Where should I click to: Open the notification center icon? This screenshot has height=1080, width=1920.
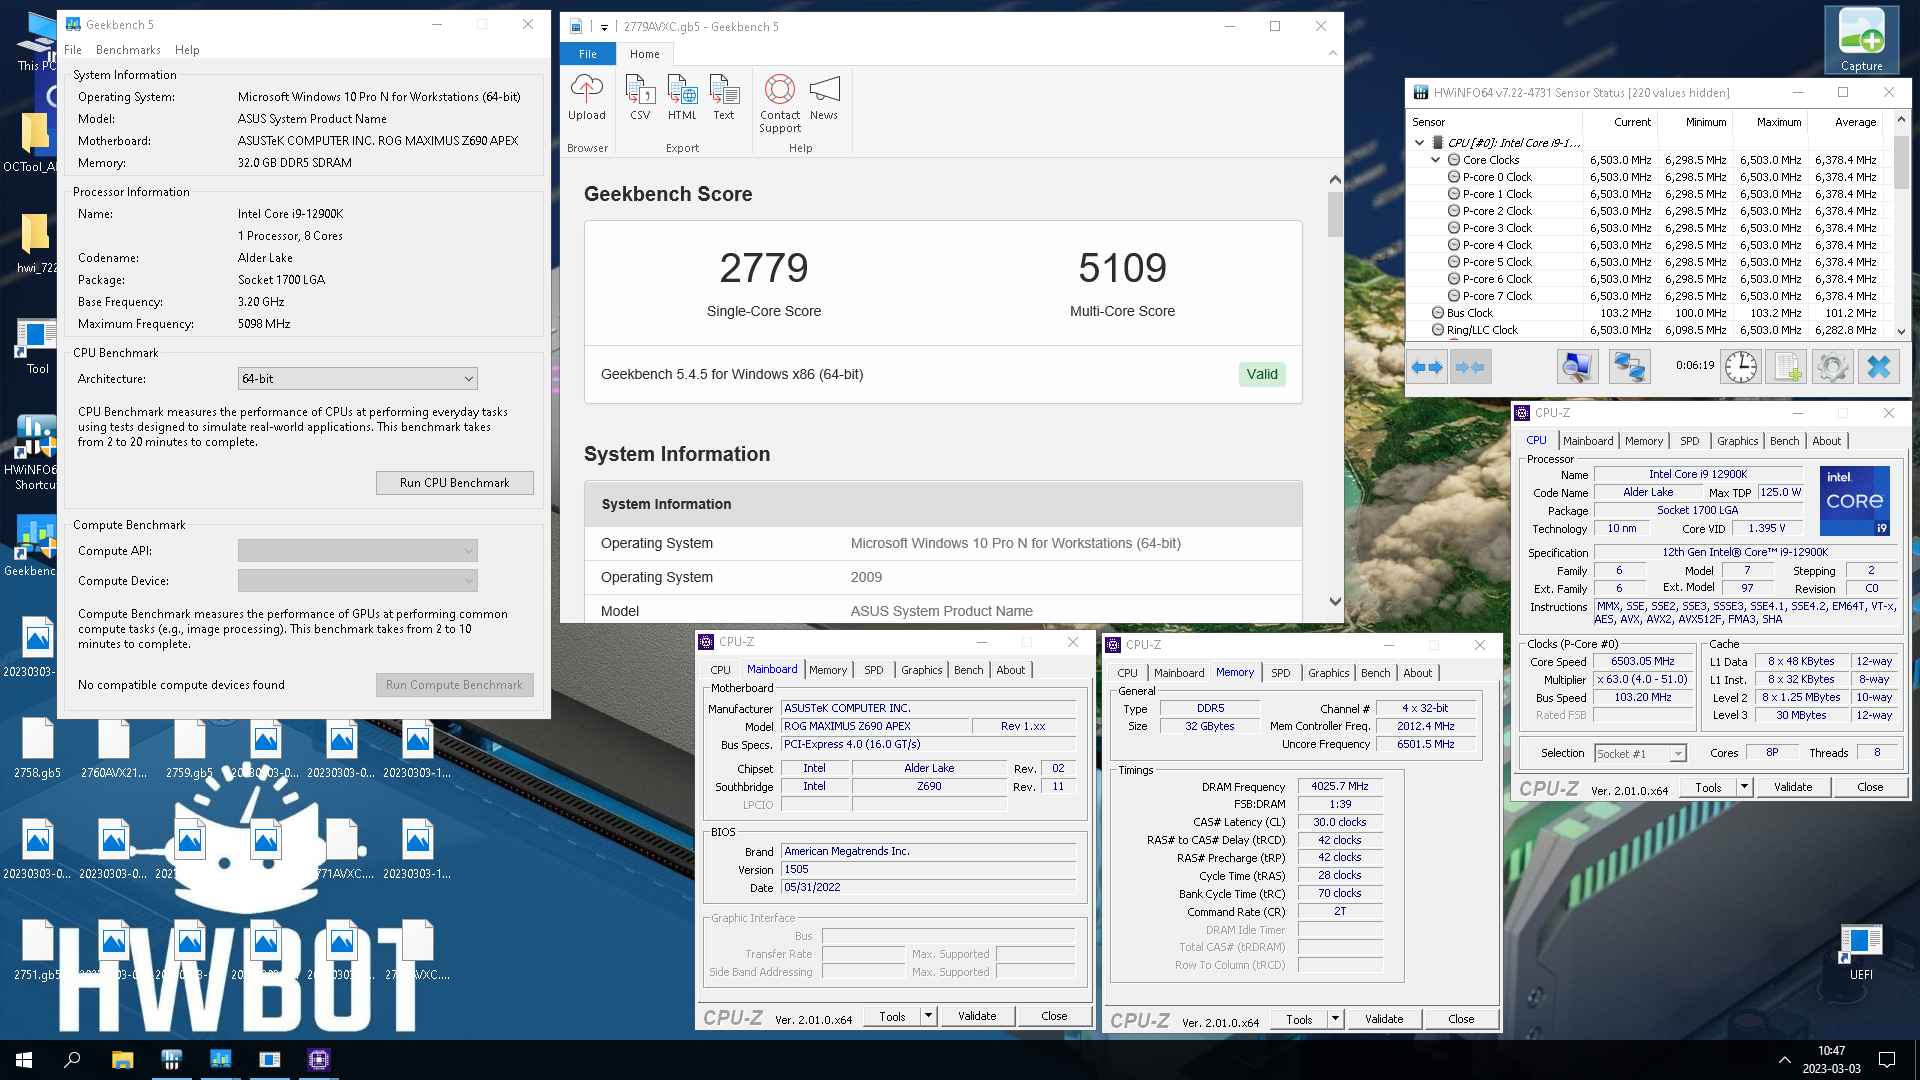[x=1887, y=1060]
